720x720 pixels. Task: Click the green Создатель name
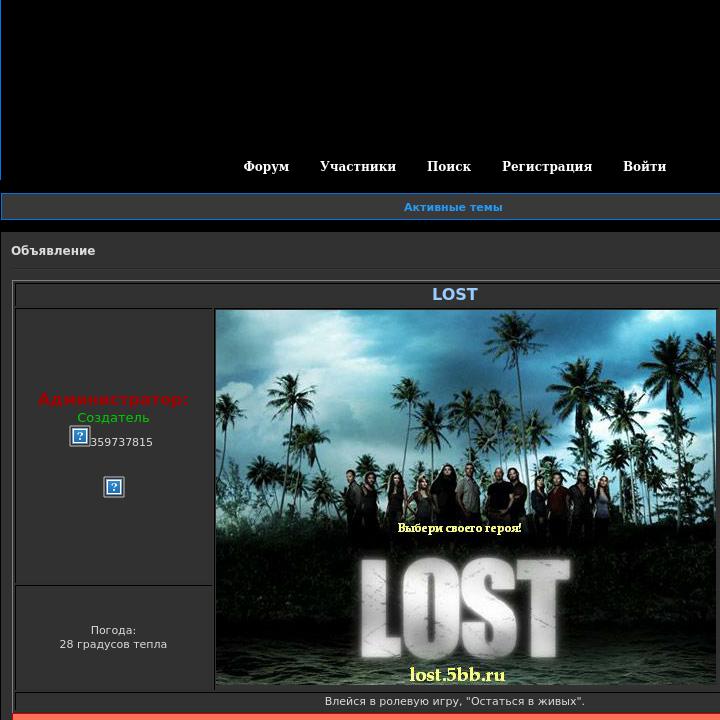coord(113,417)
